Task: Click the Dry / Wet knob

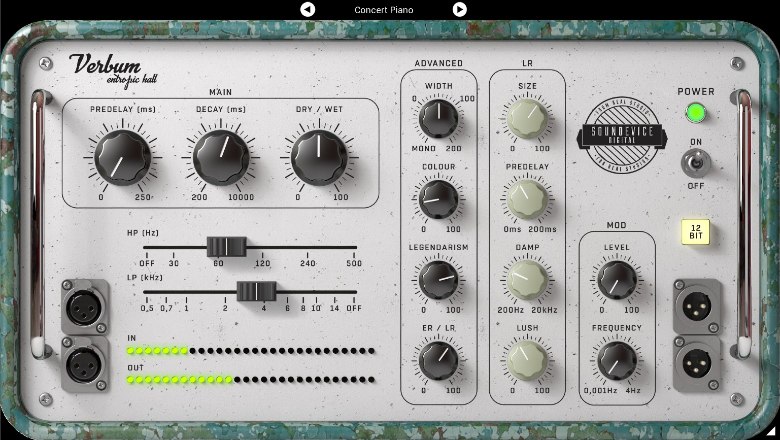Action: (x=319, y=157)
